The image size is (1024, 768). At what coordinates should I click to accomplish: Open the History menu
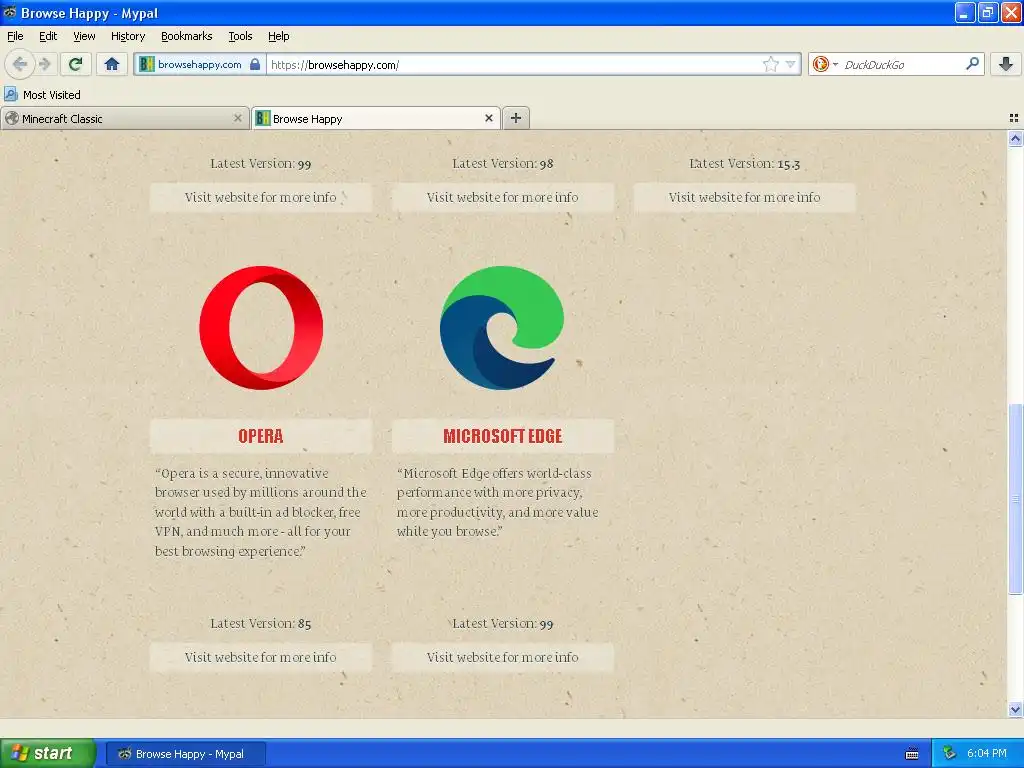click(x=128, y=36)
